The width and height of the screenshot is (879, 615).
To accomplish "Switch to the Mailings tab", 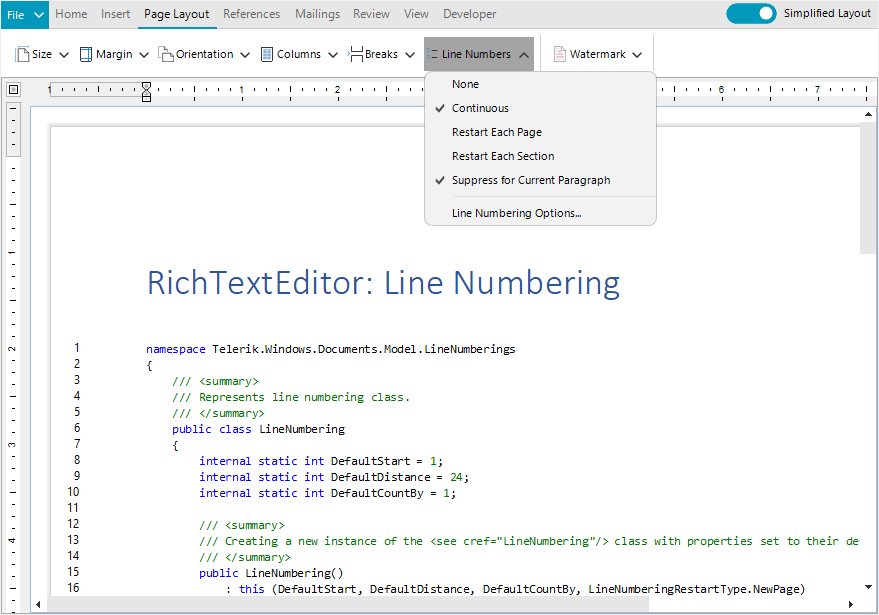I will (317, 14).
